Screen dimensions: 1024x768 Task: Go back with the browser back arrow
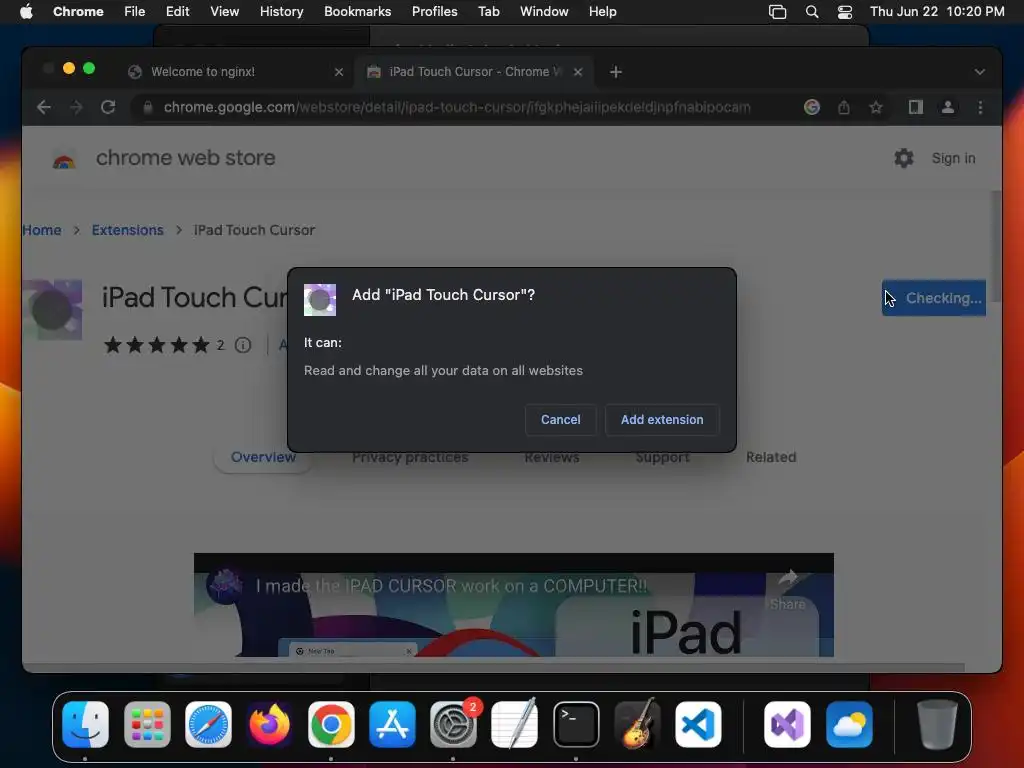tap(44, 107)
